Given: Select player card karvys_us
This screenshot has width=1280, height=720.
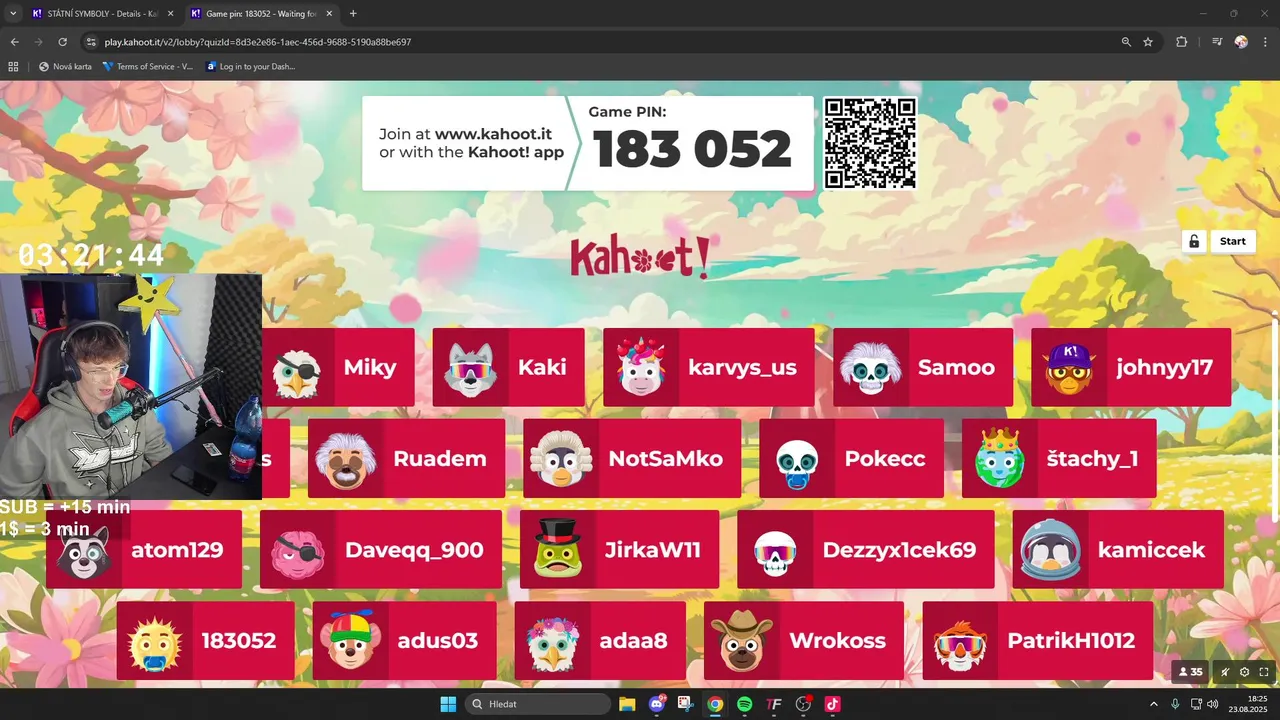Looking at the screenshot, I should [x=709, y=367].
